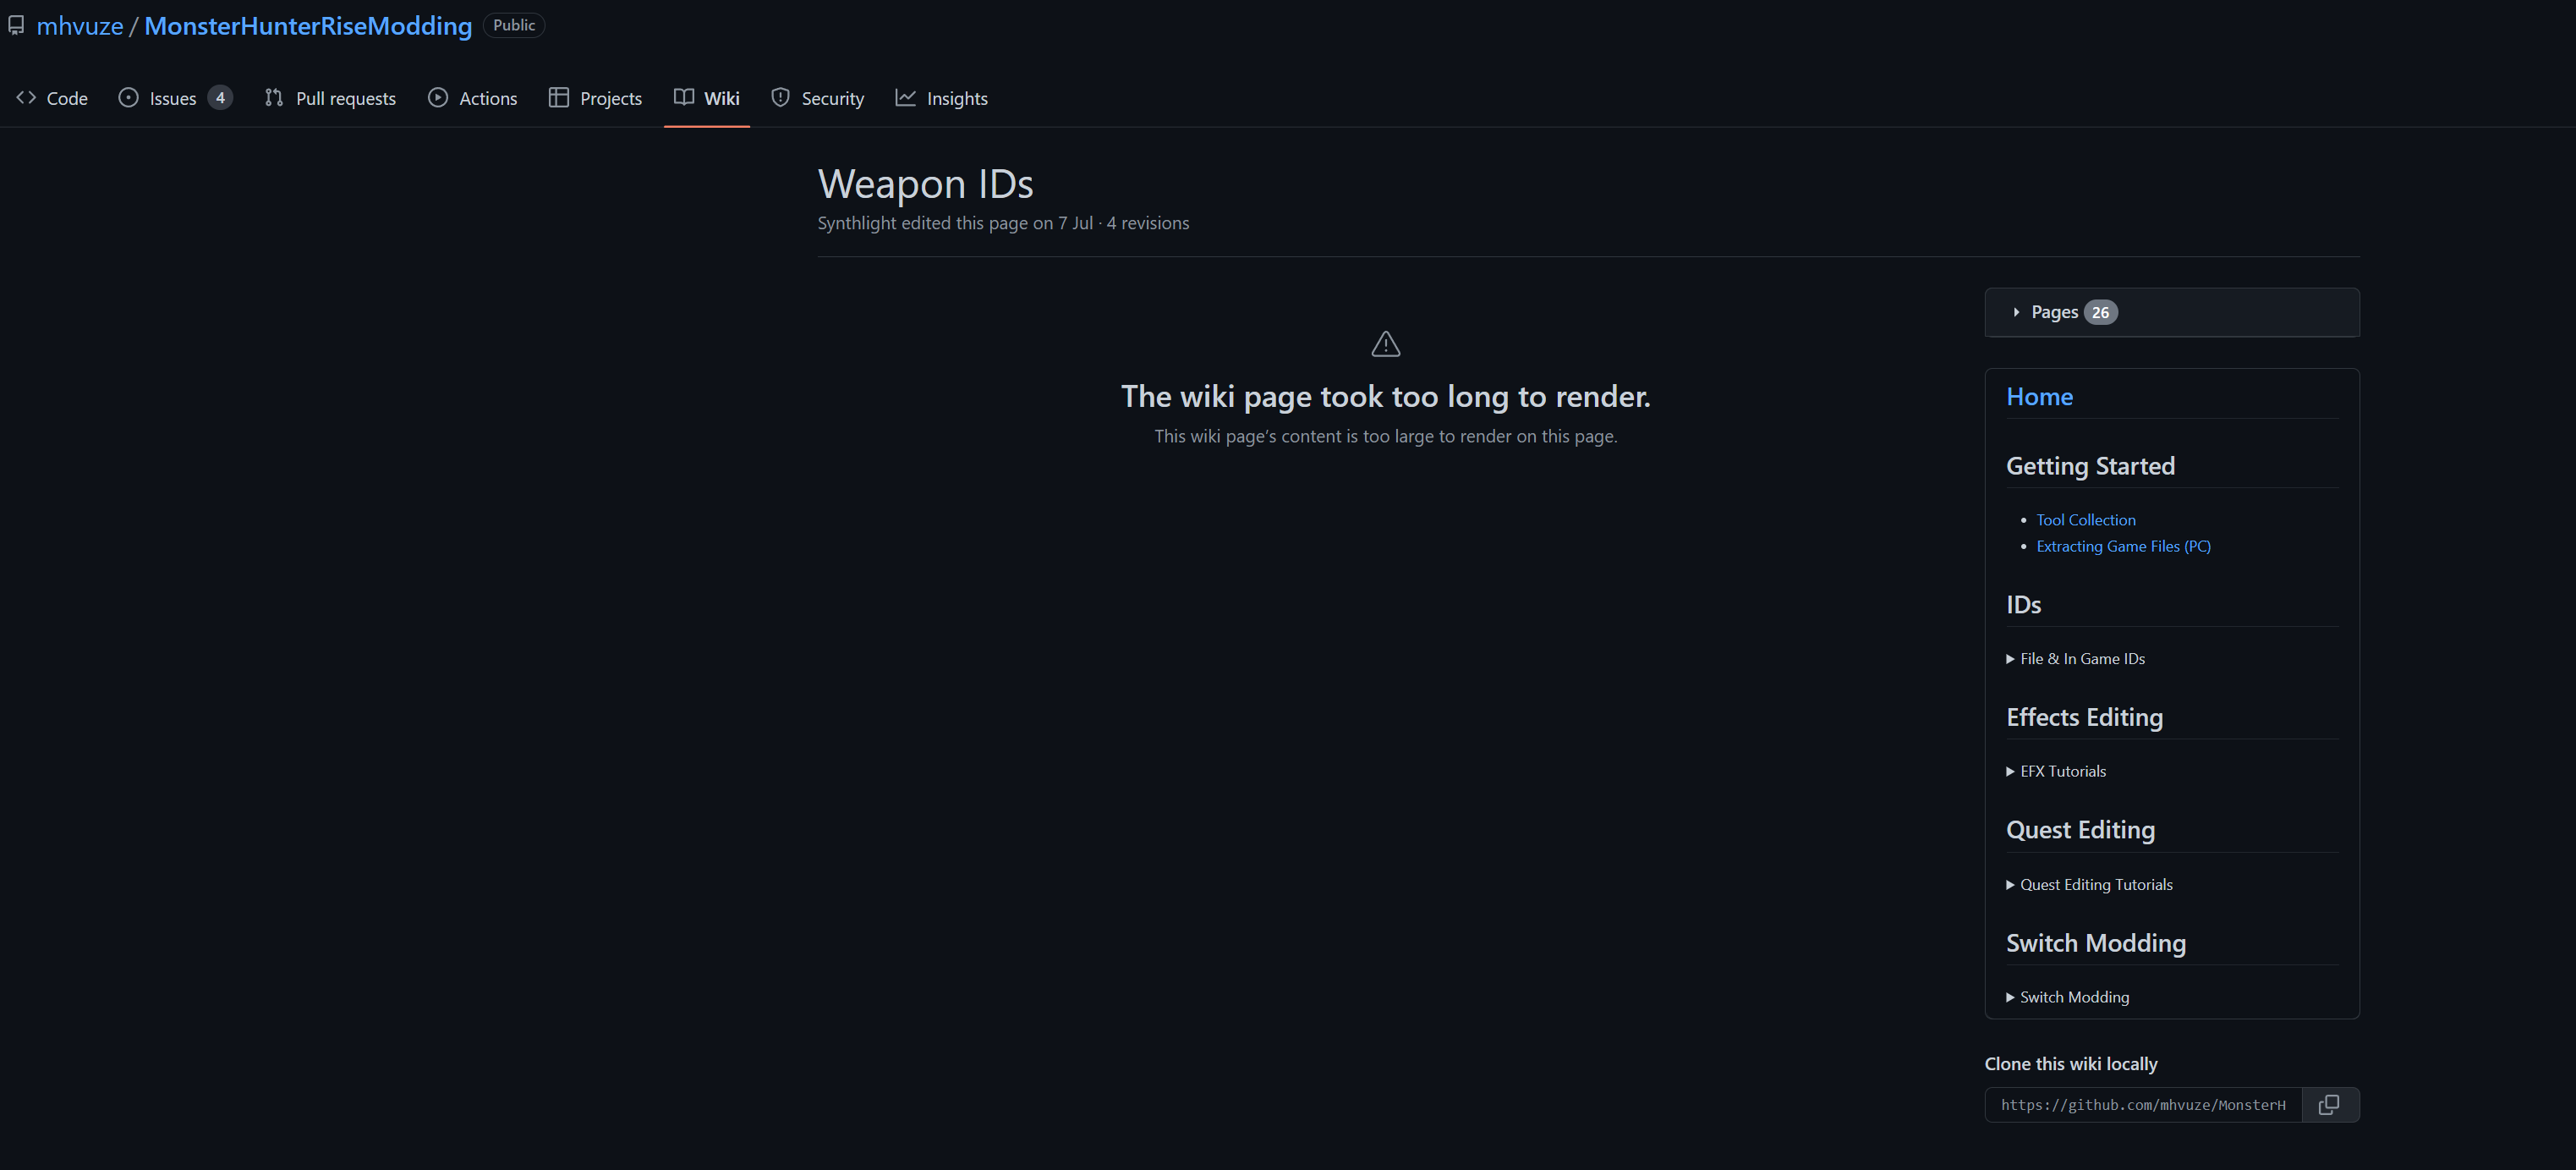
Task: Open the Security tab
Action: pyautogui.click(x=833, y=97)
